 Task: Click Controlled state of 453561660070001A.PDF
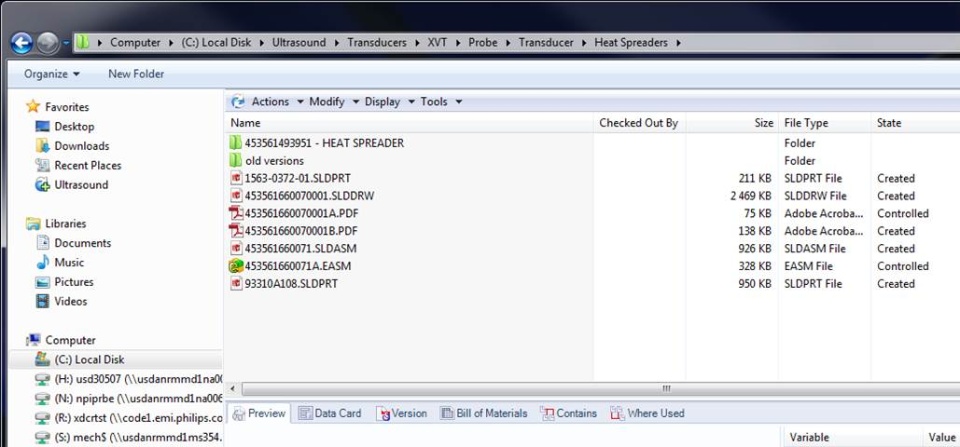point(902,213)
